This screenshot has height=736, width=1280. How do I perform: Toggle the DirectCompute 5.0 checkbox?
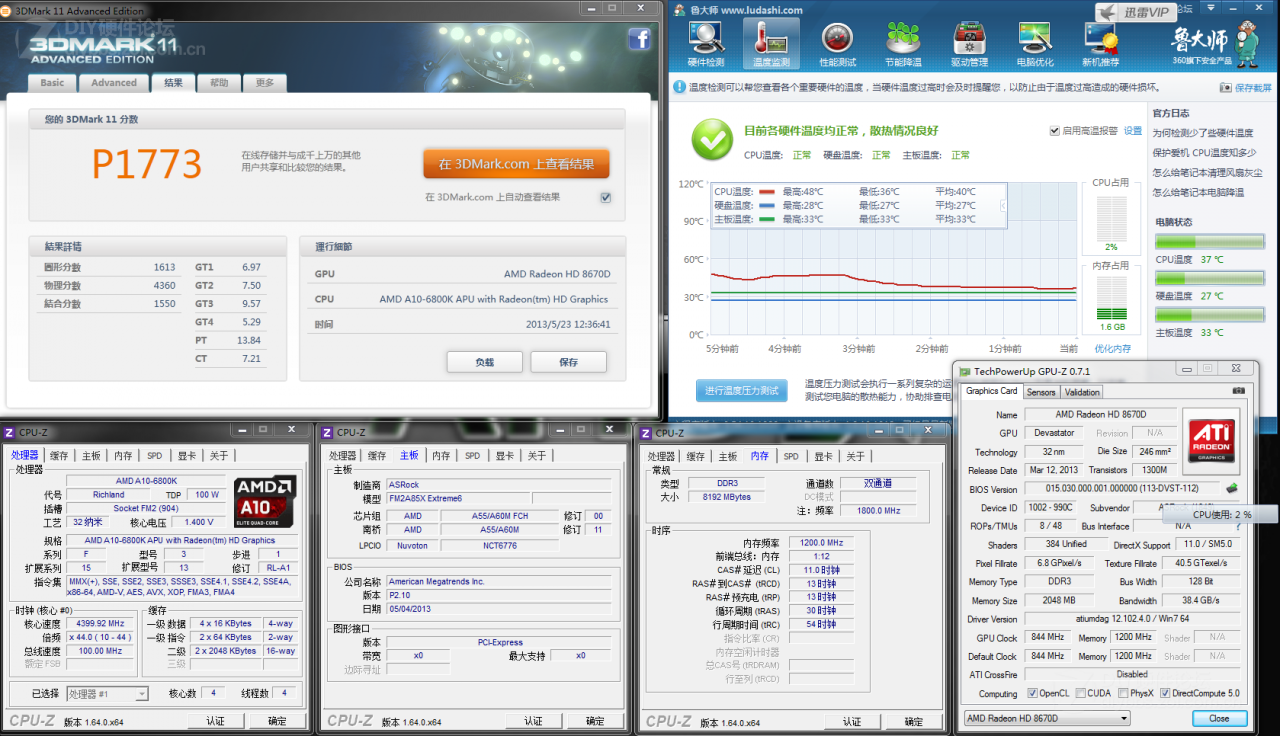(1165, 693)
